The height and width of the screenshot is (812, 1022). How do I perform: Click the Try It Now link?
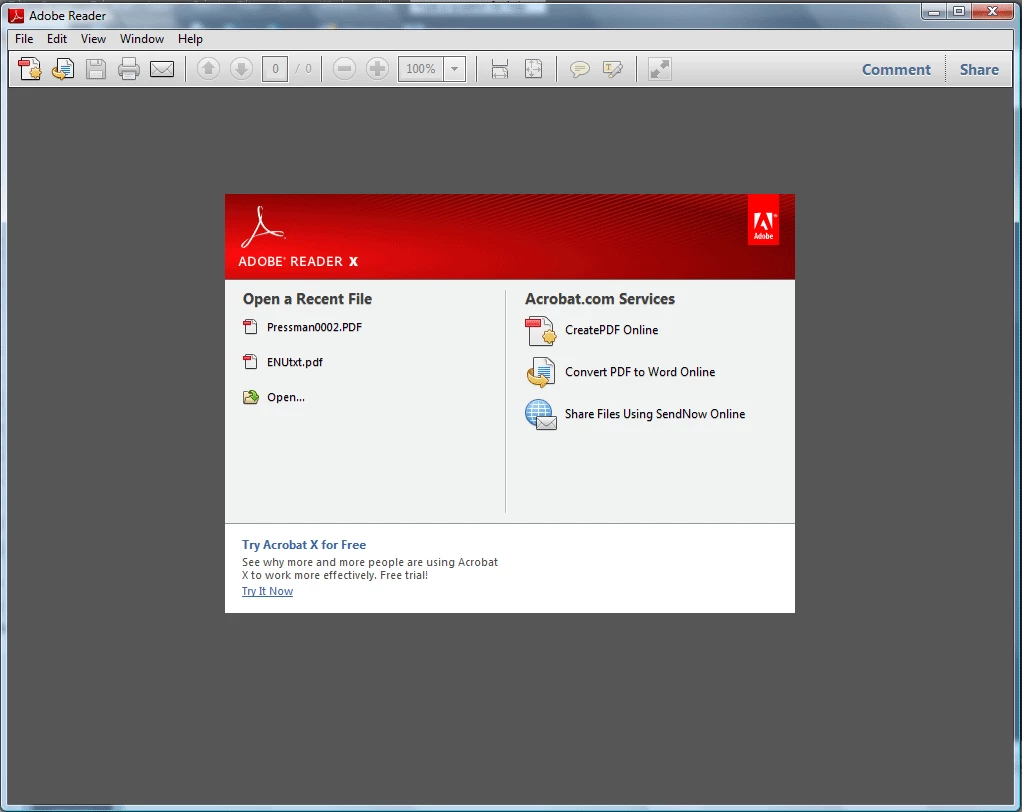[267, 591]
